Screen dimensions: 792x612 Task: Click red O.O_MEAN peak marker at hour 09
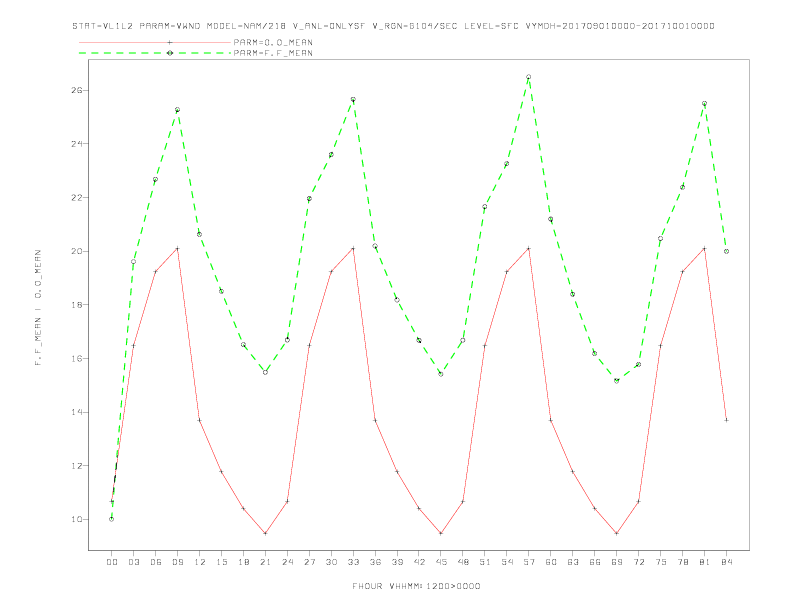(177, 248)
